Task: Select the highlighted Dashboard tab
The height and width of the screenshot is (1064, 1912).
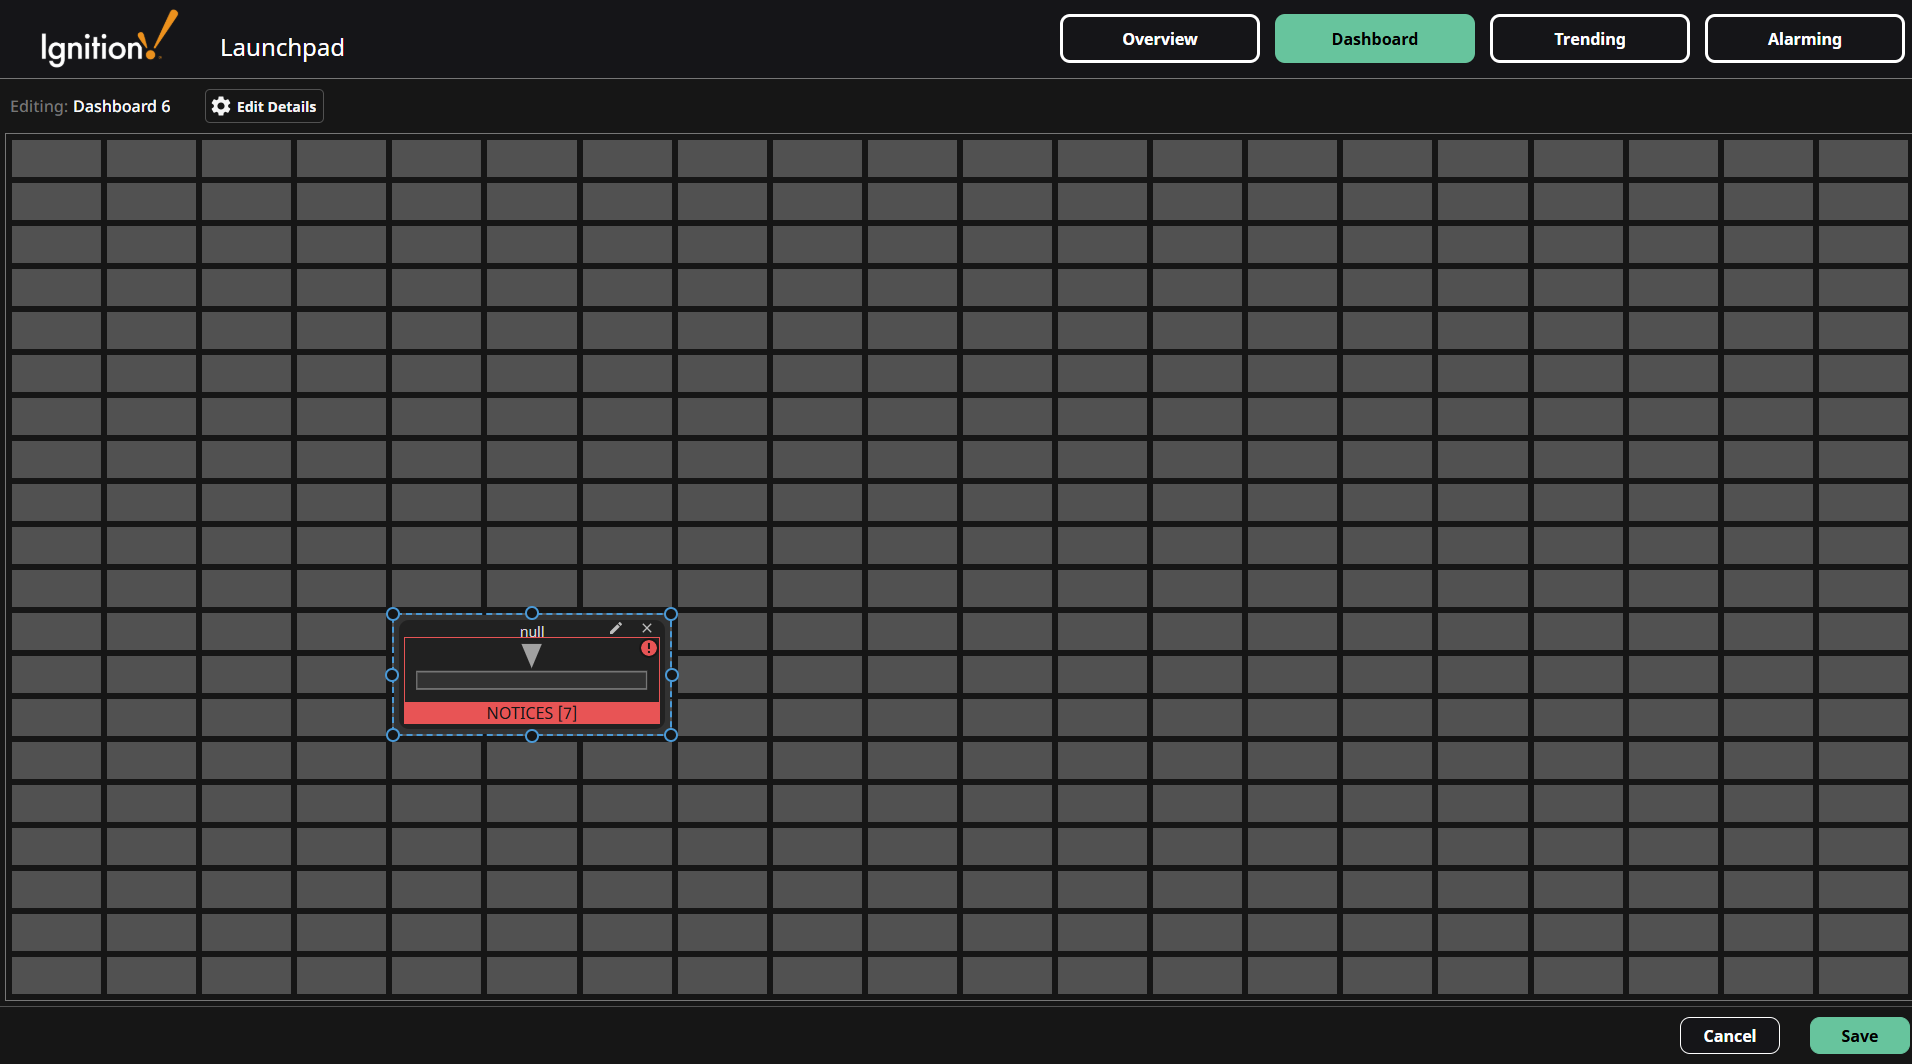Action: (1374, 38)
